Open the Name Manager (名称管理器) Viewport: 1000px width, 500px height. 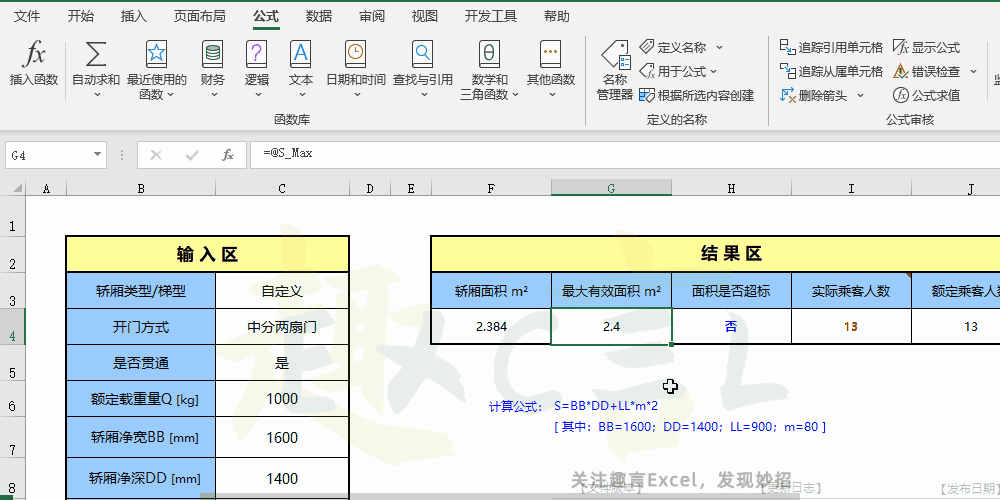[615, 70]
